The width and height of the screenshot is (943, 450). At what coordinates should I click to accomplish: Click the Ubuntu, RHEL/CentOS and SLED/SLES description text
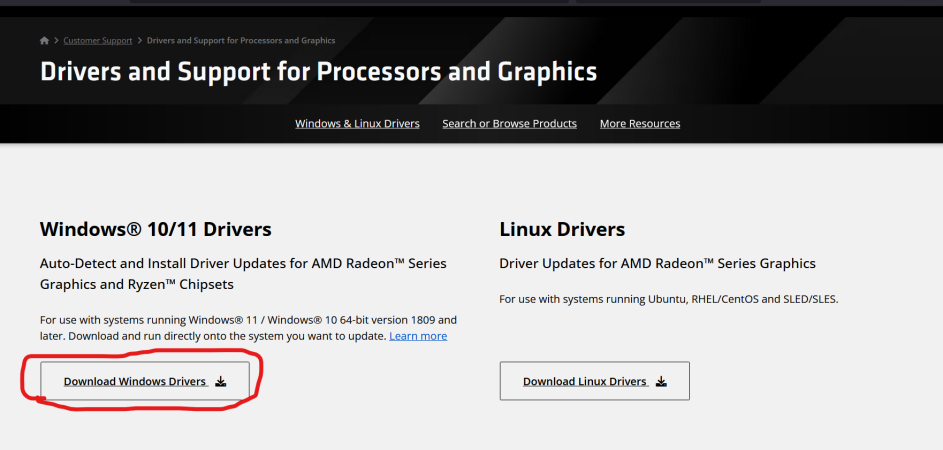pyautogui.click(x=669, y=299)
